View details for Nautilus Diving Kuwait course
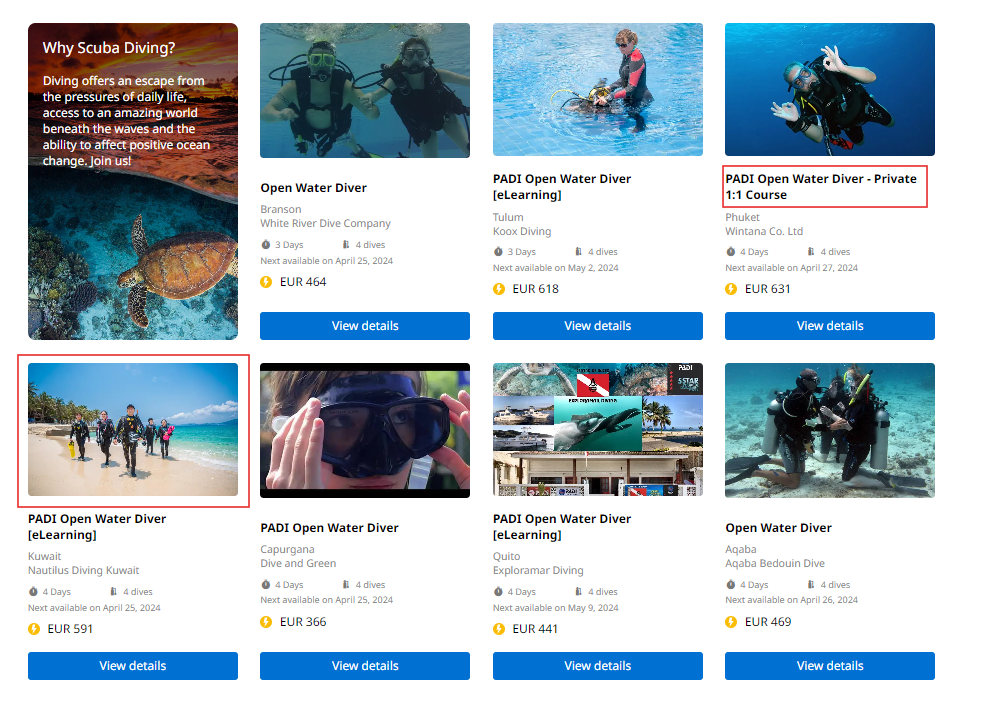 (133, 666)
